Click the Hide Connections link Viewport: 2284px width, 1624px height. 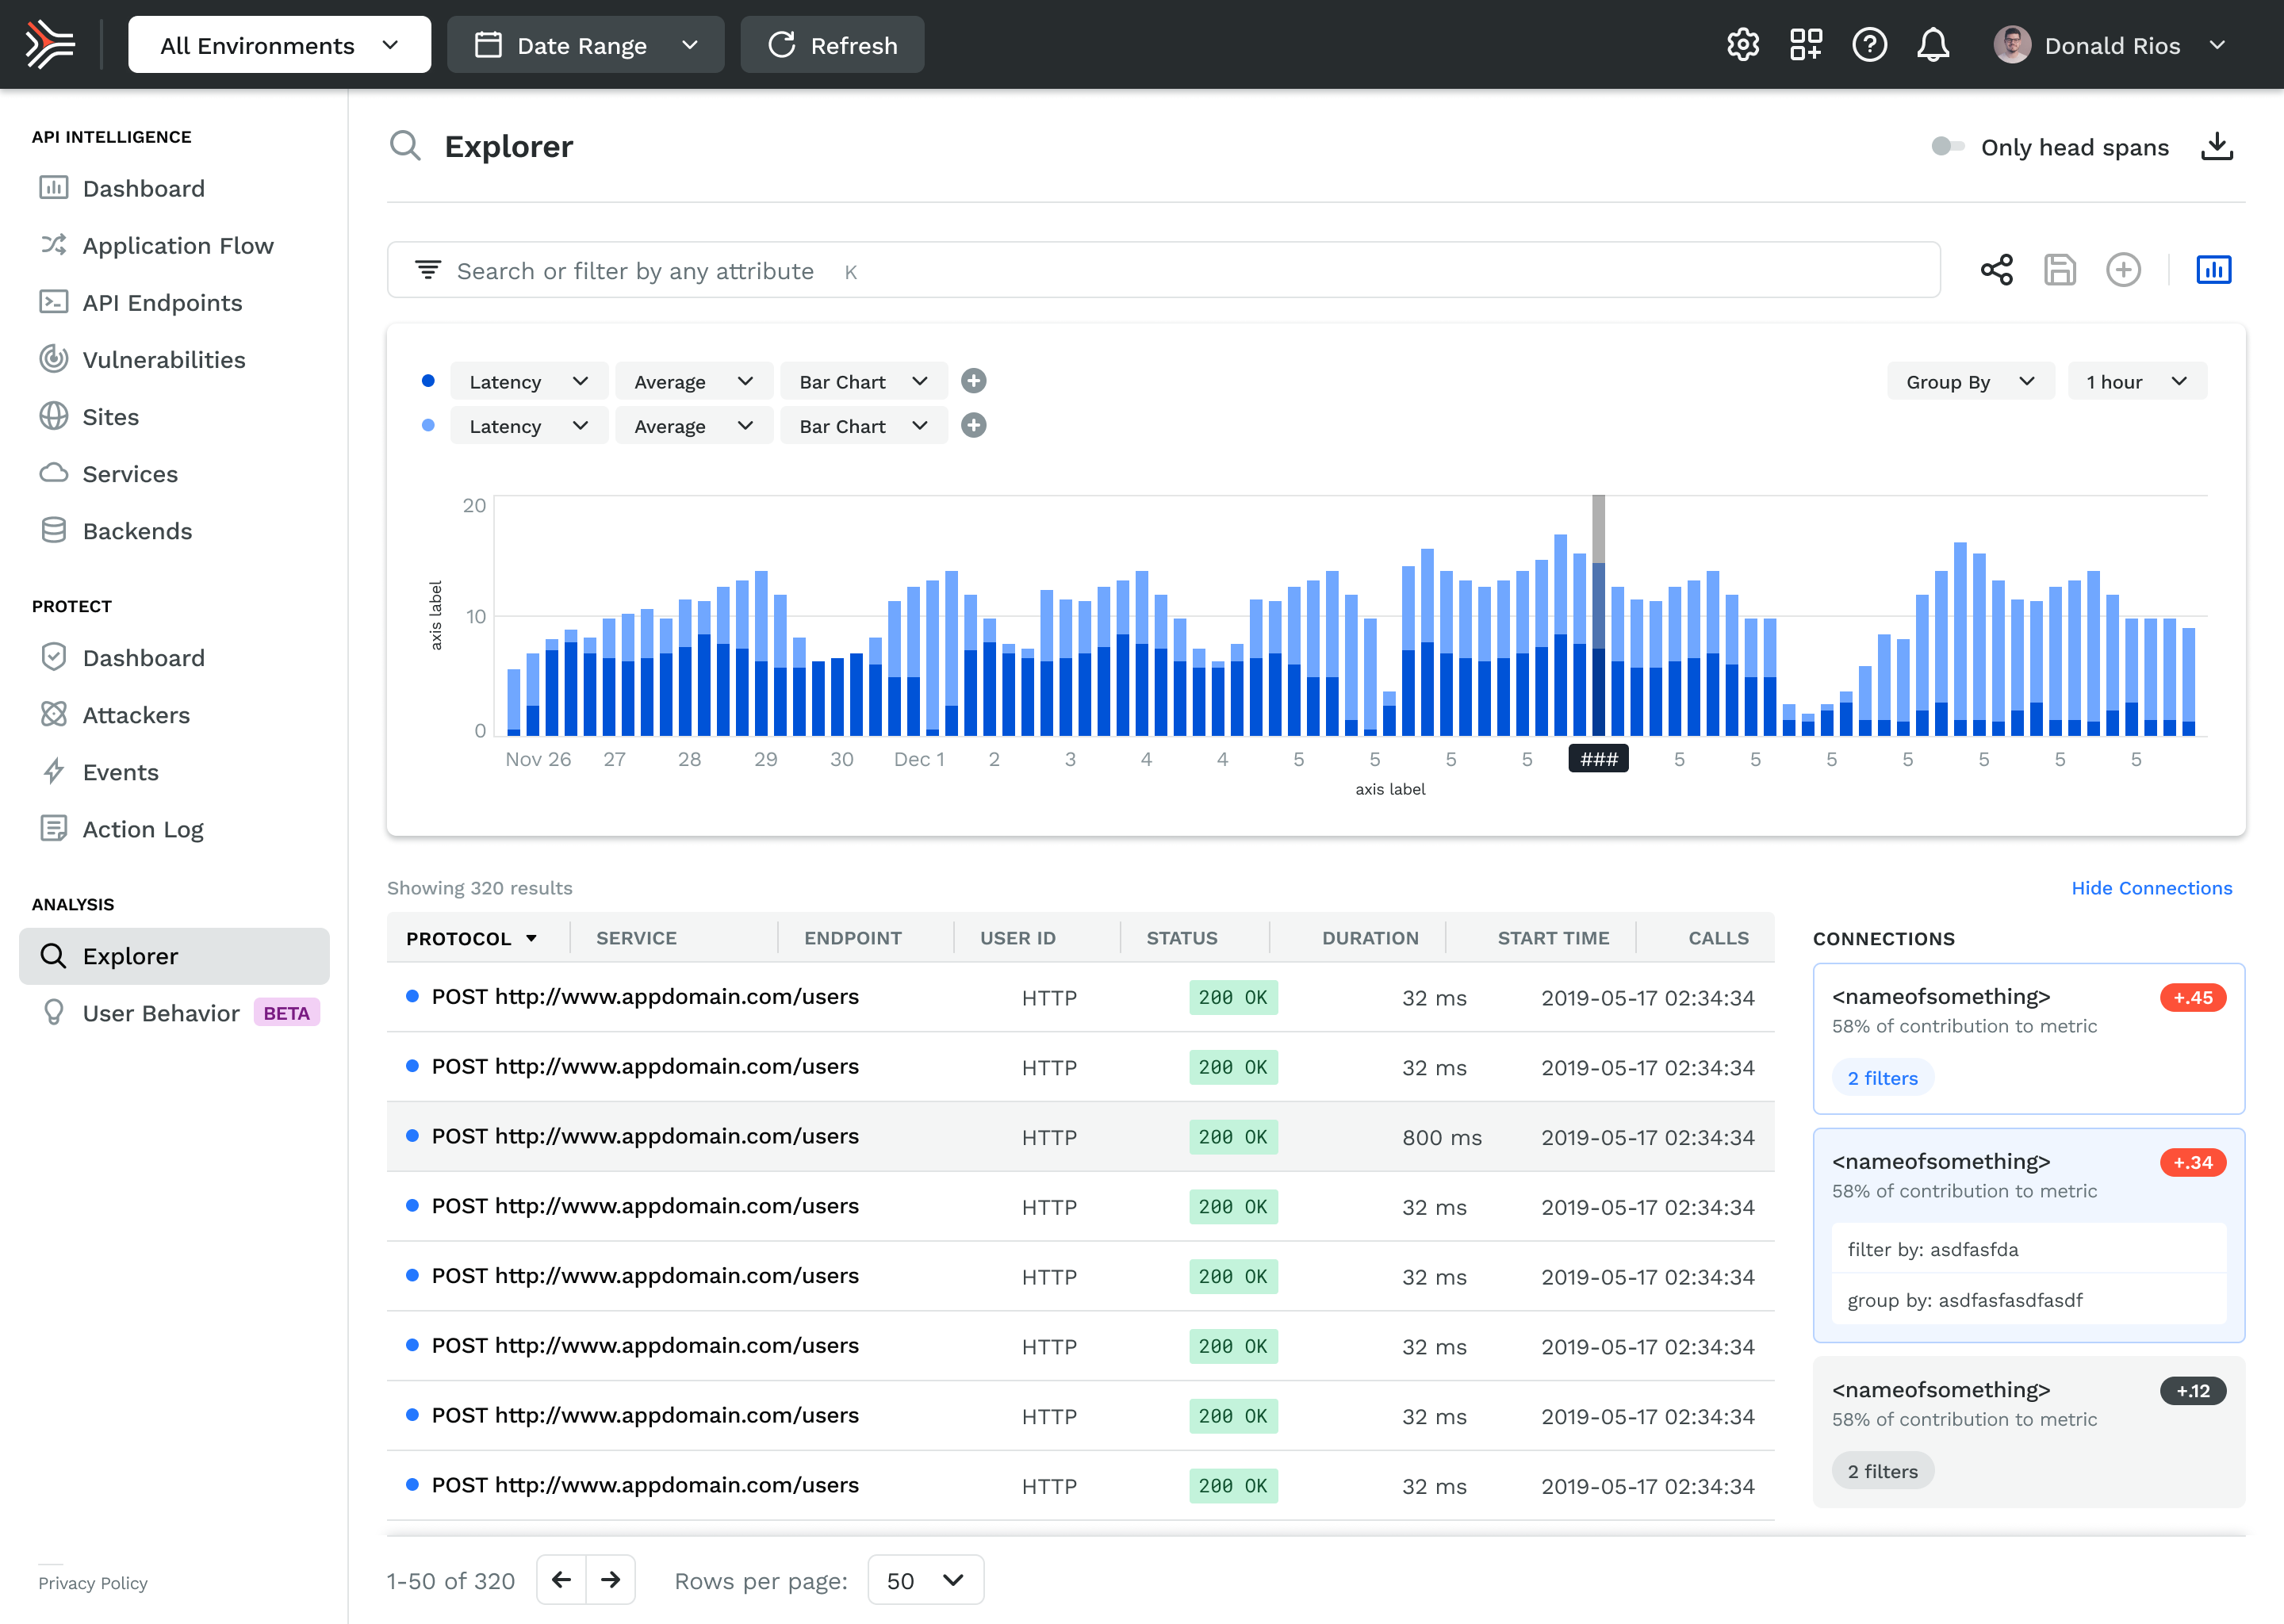[x=2151, y=888]
